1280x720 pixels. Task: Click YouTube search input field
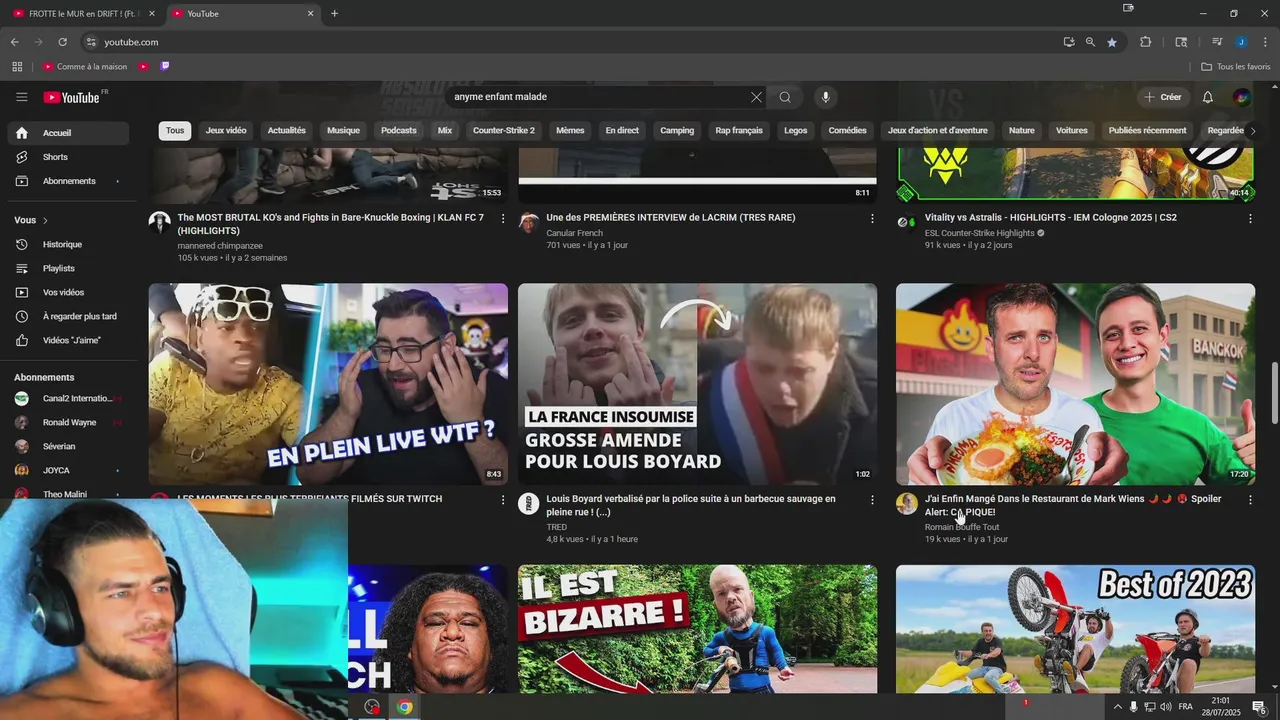(598, 97)
